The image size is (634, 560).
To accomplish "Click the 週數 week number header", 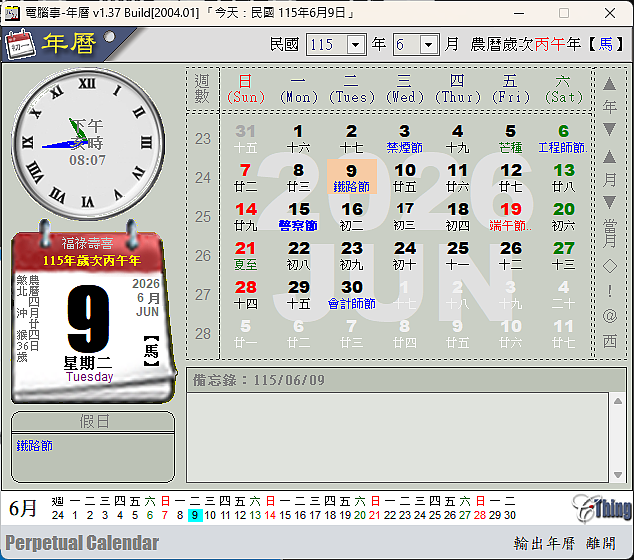I will [x=202, y=89].
